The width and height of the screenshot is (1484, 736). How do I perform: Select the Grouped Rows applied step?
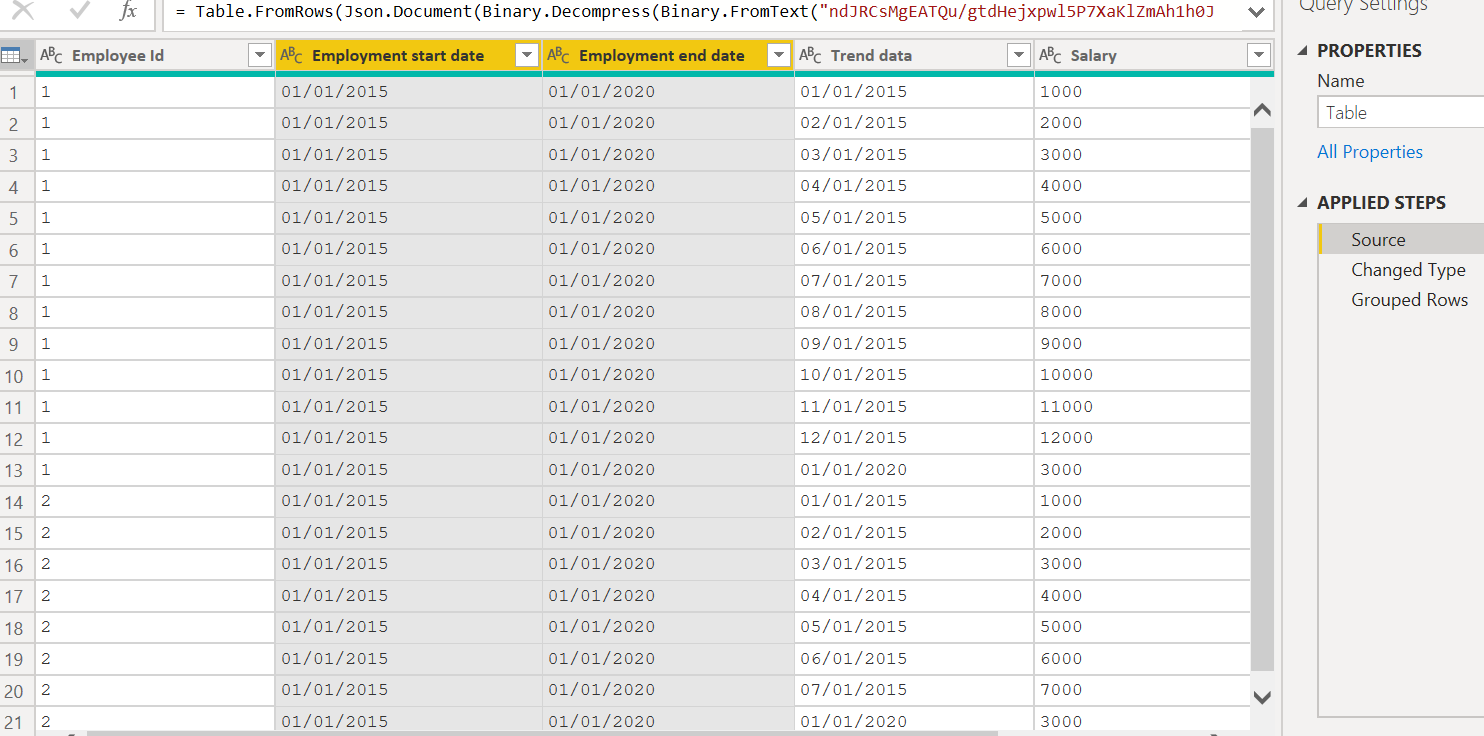[x=1401, y=299]
